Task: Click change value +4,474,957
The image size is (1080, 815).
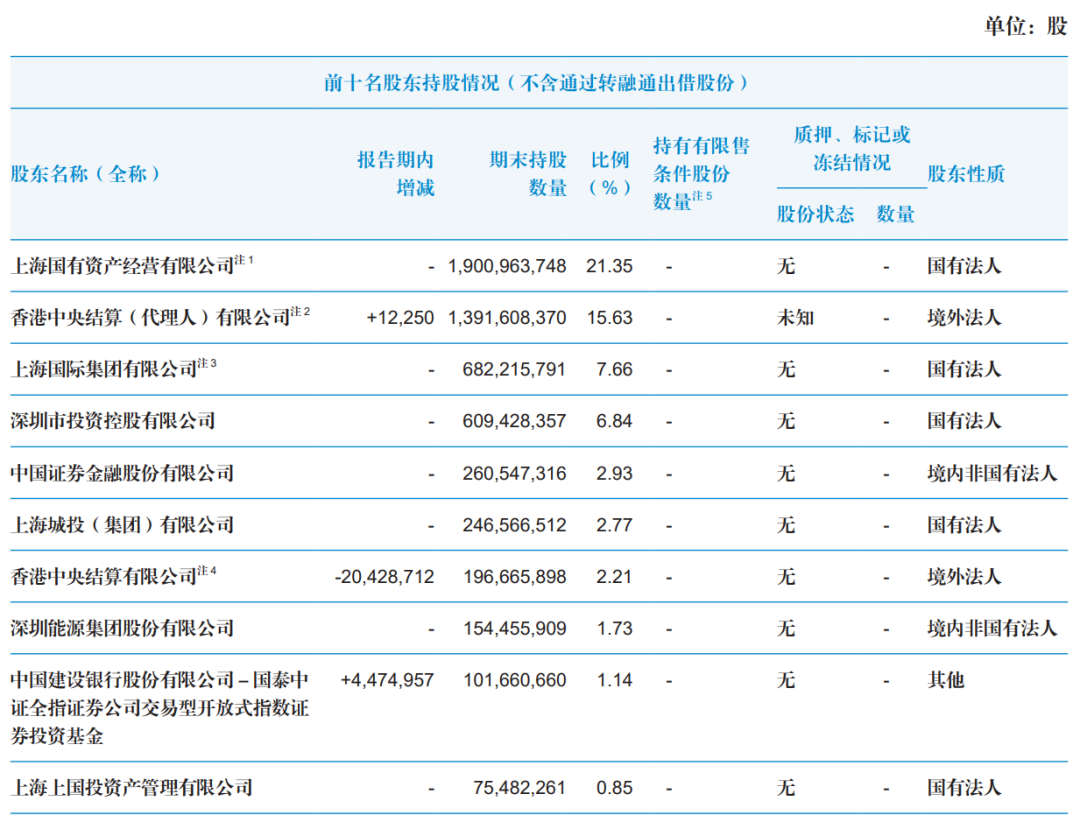Action: (387, 680)
